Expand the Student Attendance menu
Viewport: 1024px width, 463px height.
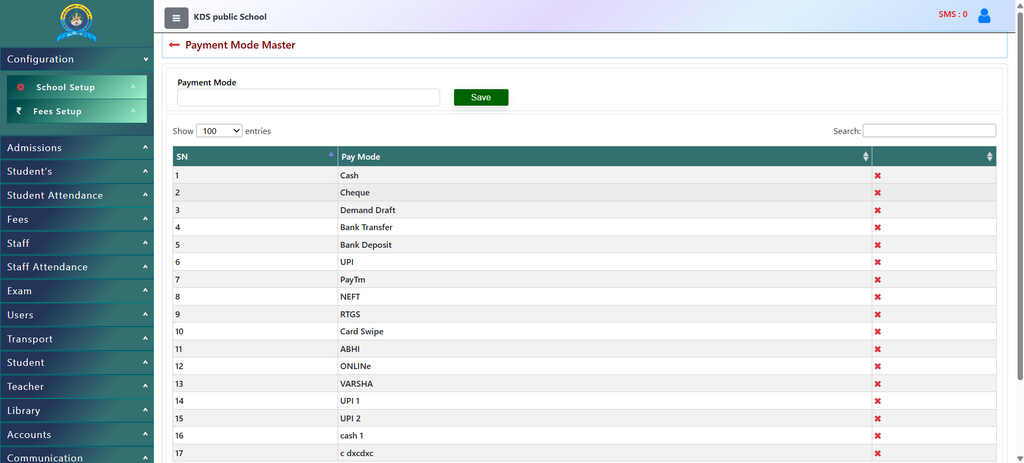point(76,195)
